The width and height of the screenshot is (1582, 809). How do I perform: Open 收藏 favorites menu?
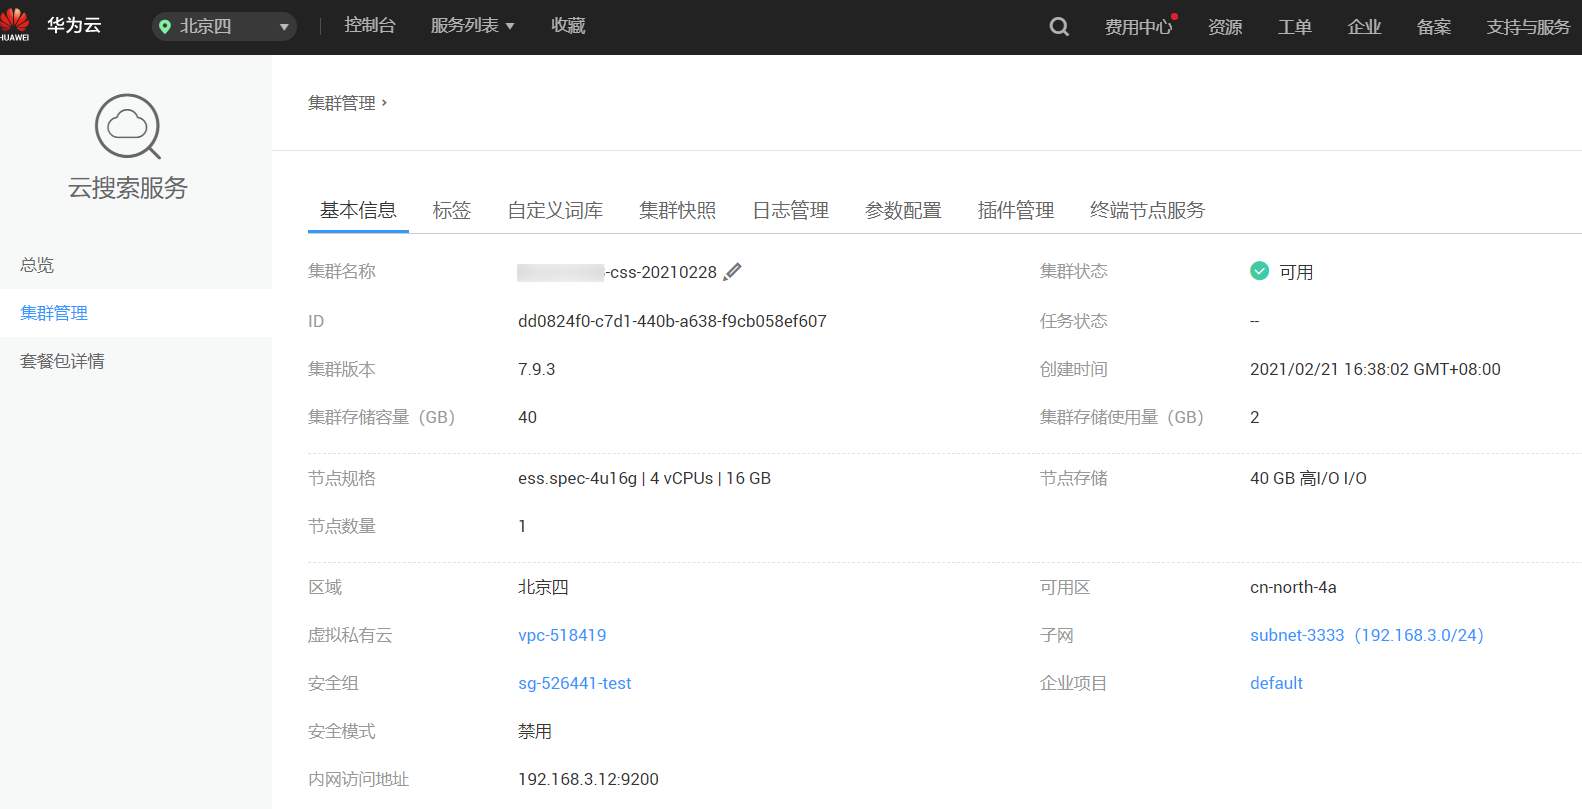pos(568,26)
